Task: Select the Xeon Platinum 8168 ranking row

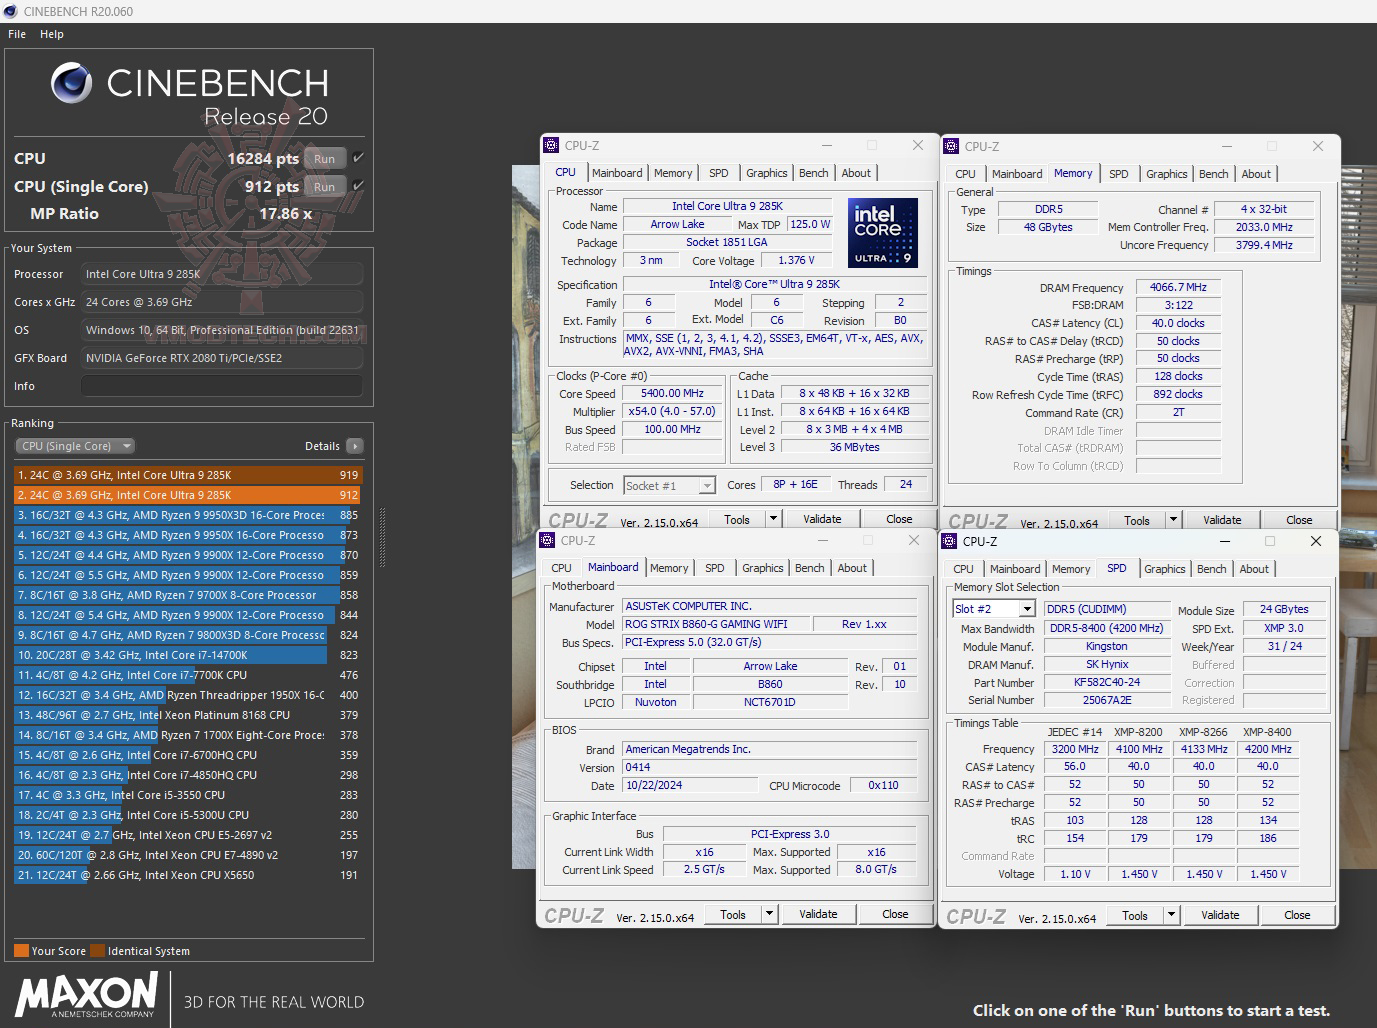Action: coord(188,715)
